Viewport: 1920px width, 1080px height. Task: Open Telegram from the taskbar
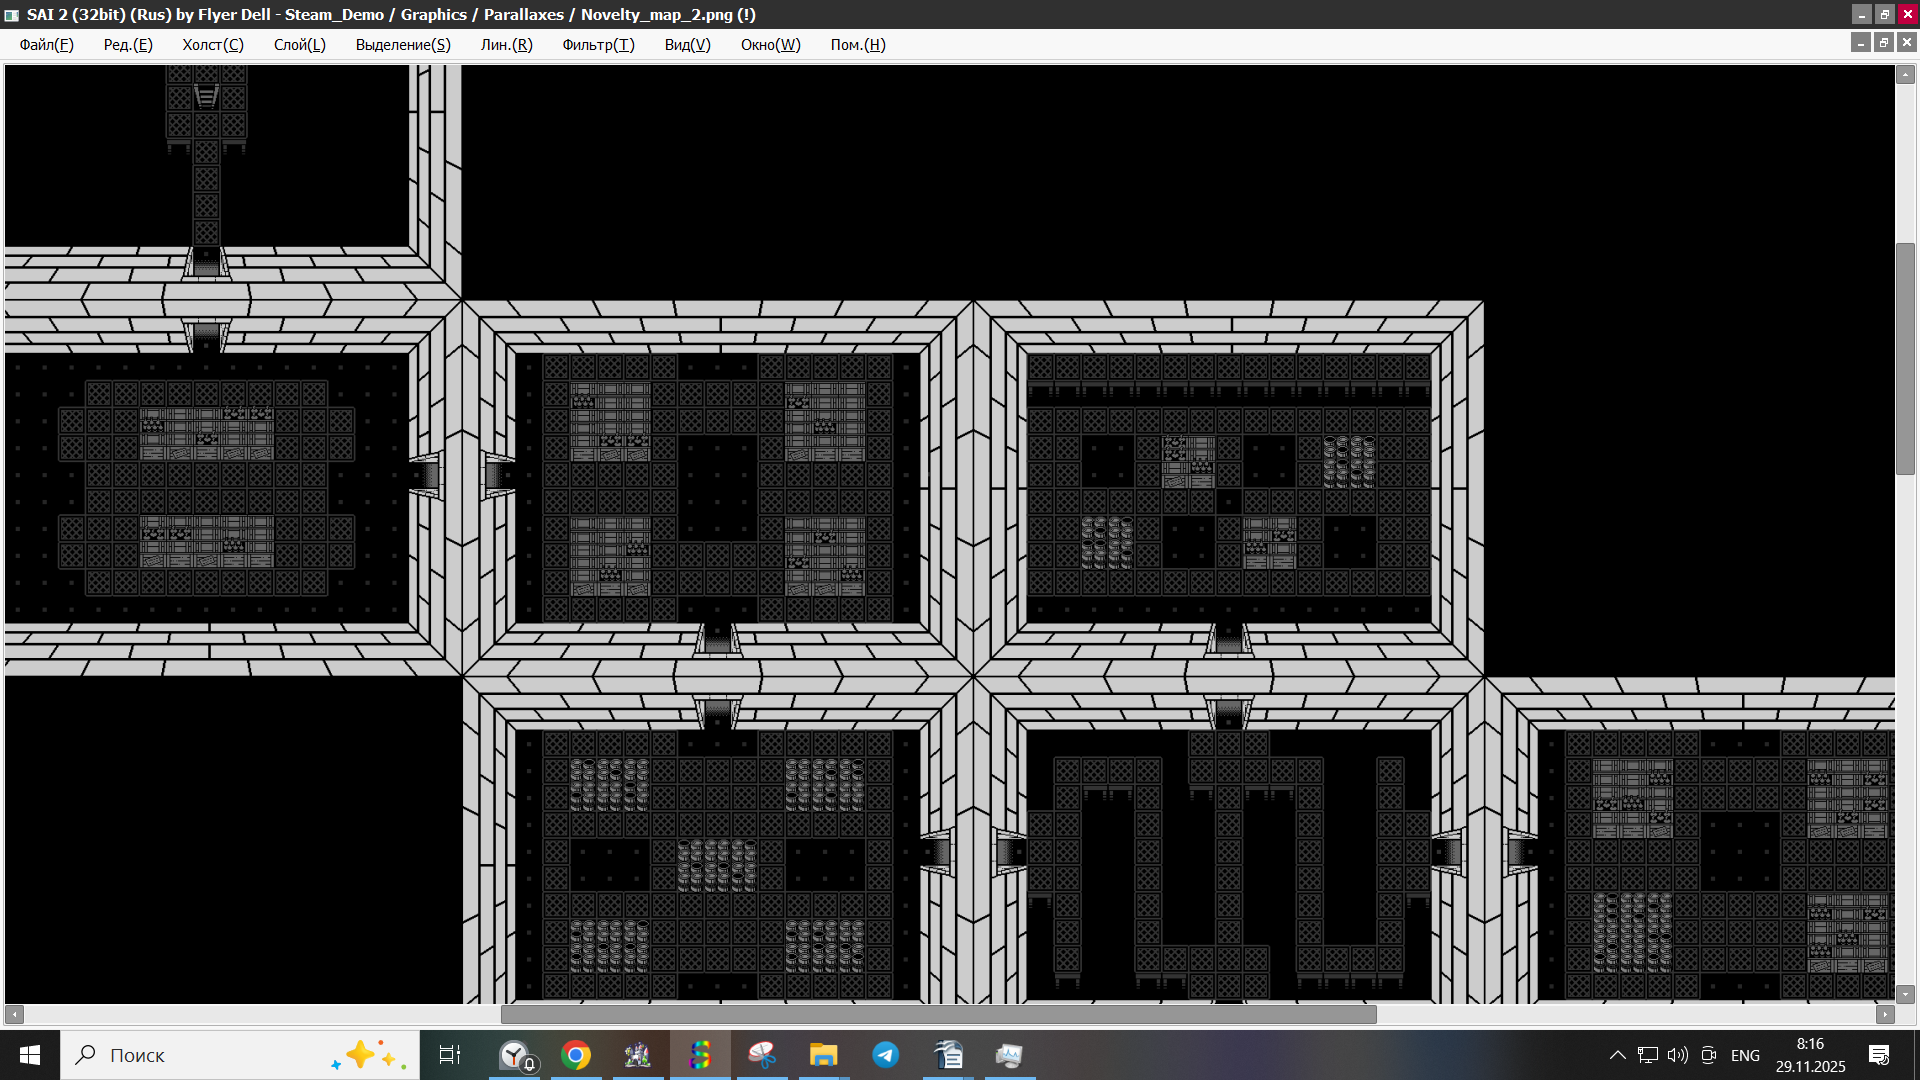885,1055
